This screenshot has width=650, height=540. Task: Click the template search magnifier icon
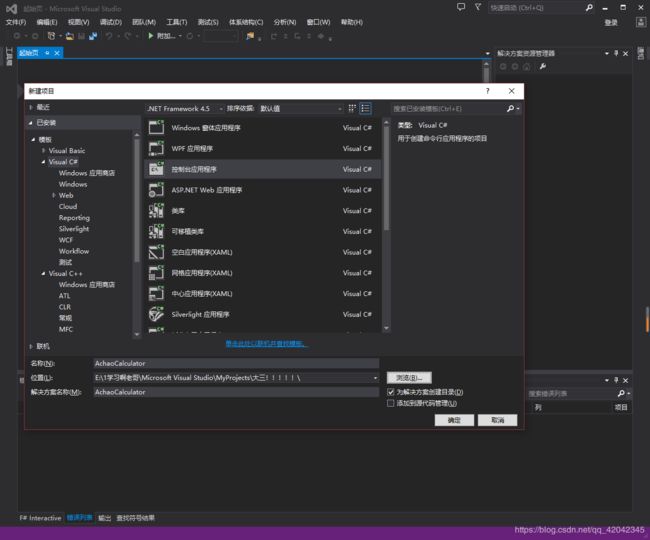[x=510, y=109]
